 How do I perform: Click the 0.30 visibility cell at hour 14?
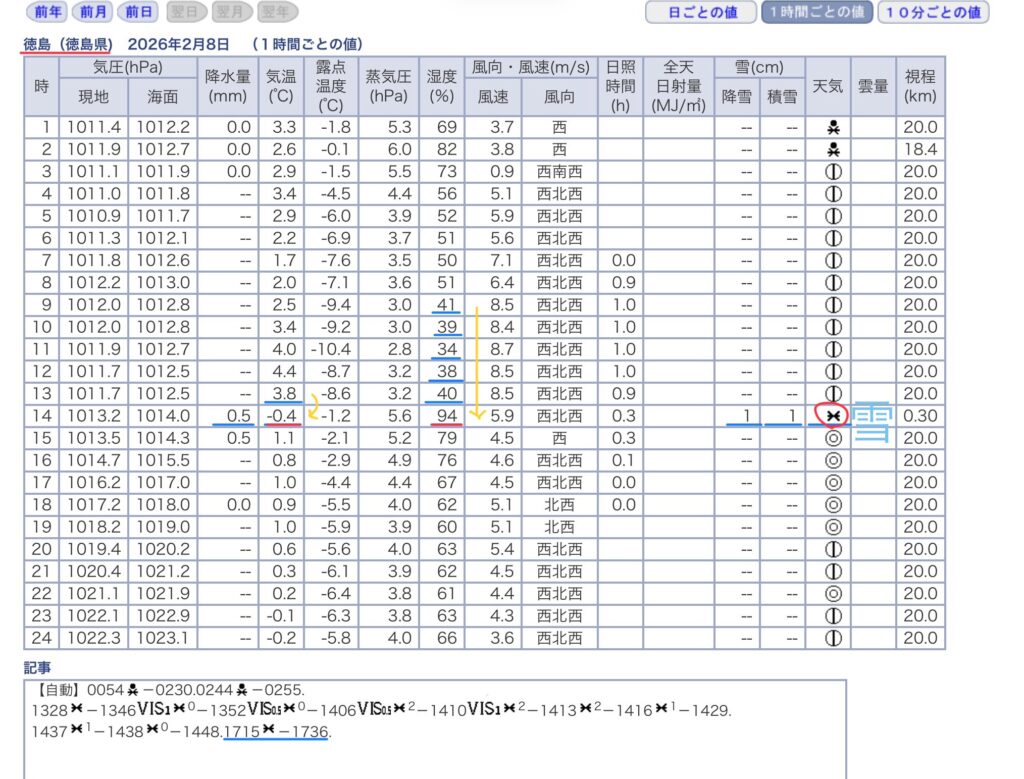pyautogui.click(x=919, y=415)
